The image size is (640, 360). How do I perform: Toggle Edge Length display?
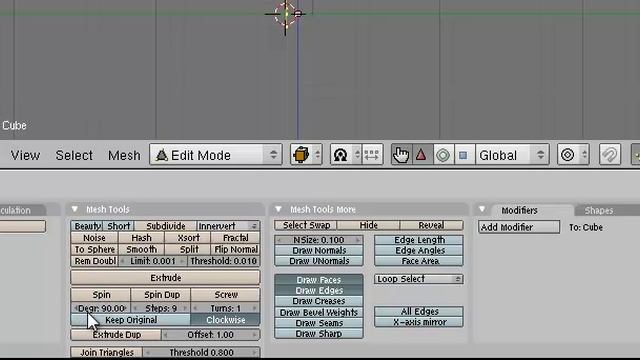(x=419, y=240)
